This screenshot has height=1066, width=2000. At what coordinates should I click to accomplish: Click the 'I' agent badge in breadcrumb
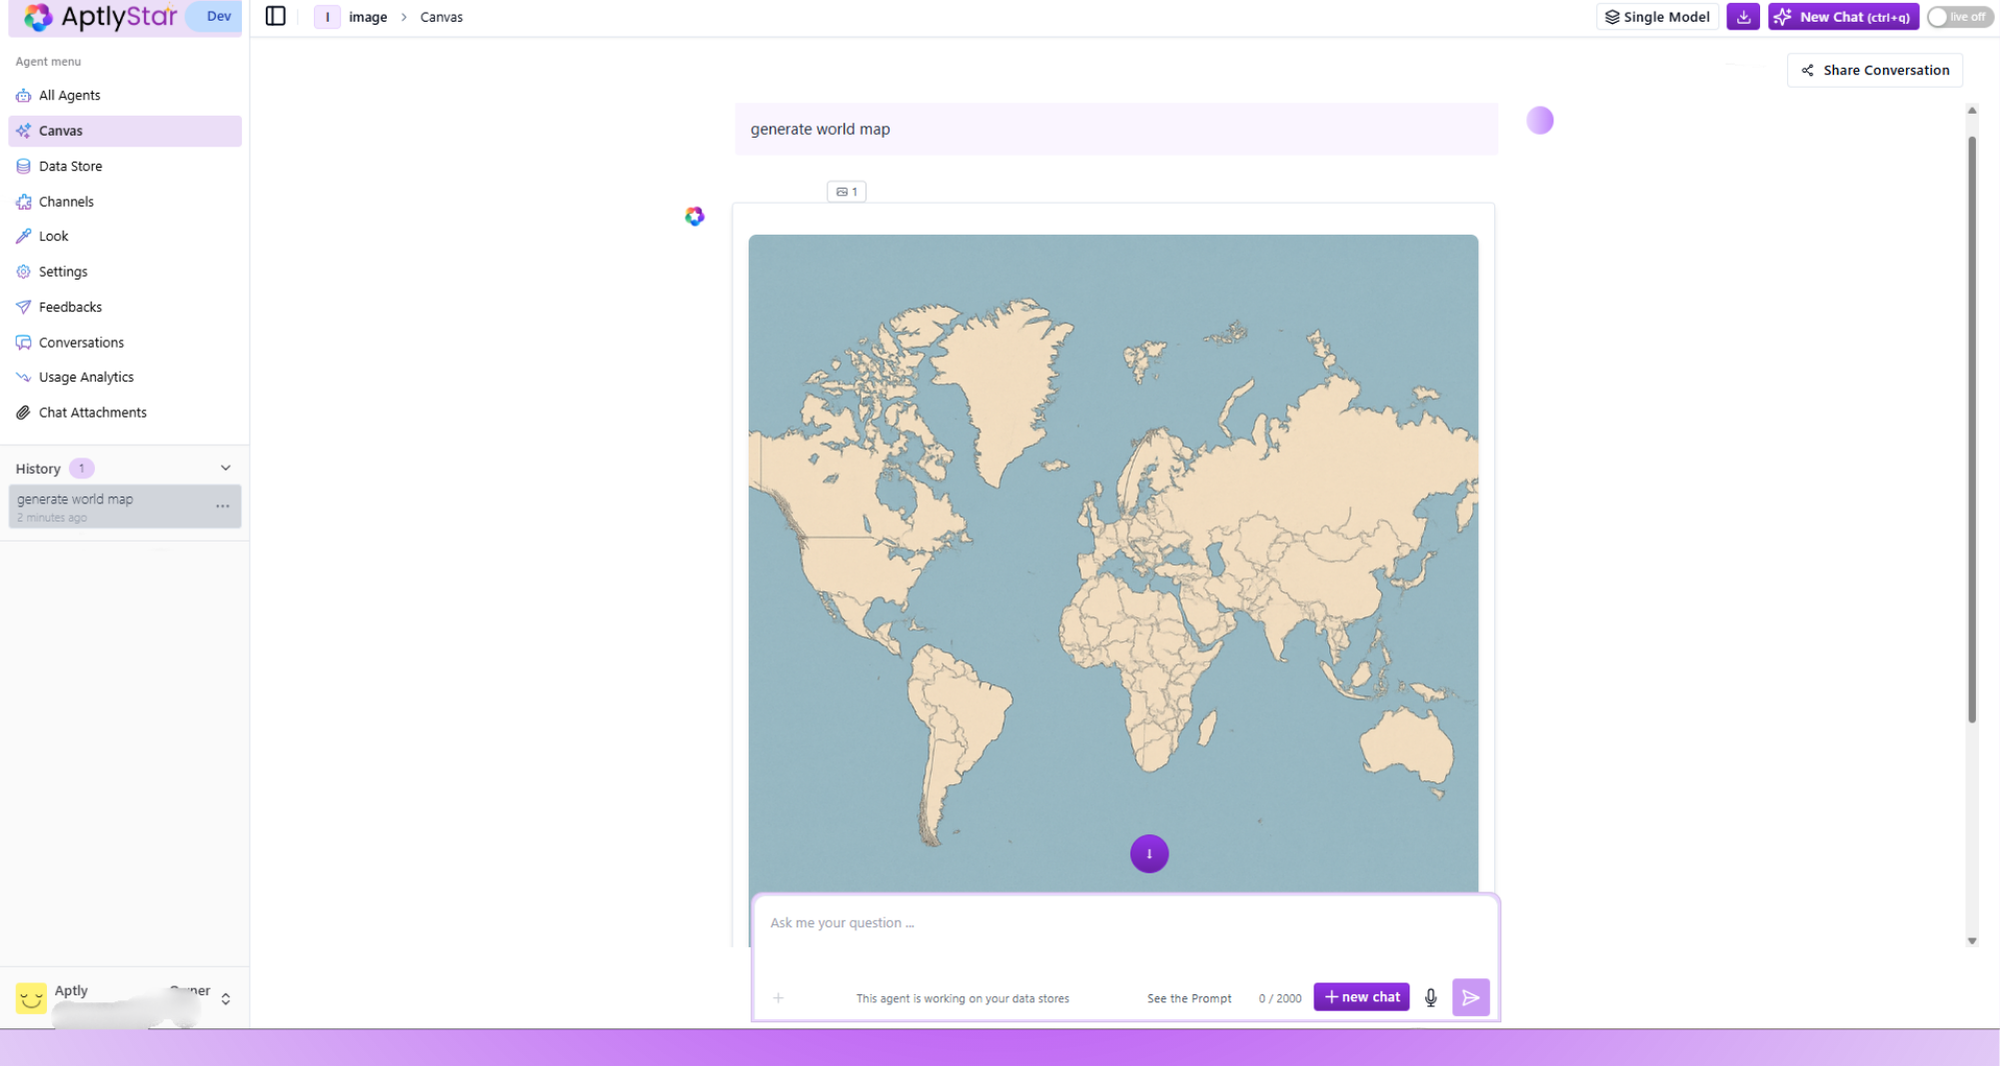[327, 17]
